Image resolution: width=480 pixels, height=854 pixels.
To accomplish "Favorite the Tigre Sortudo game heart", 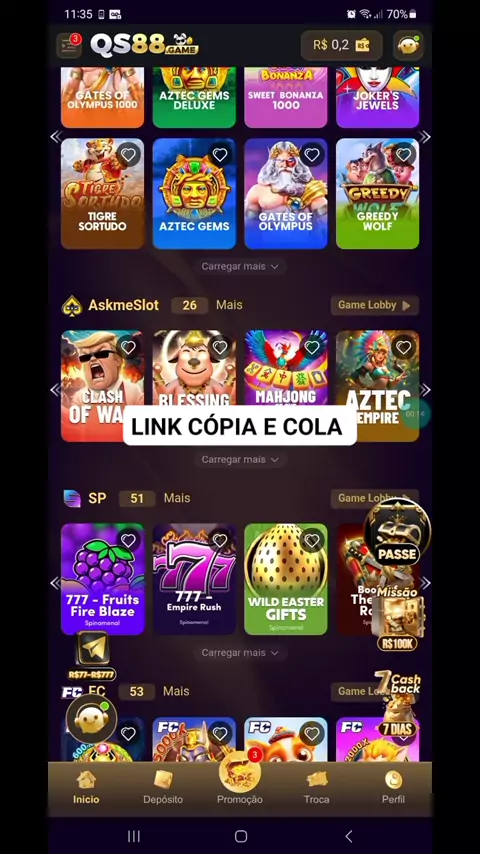I will (x=128, y=155).
